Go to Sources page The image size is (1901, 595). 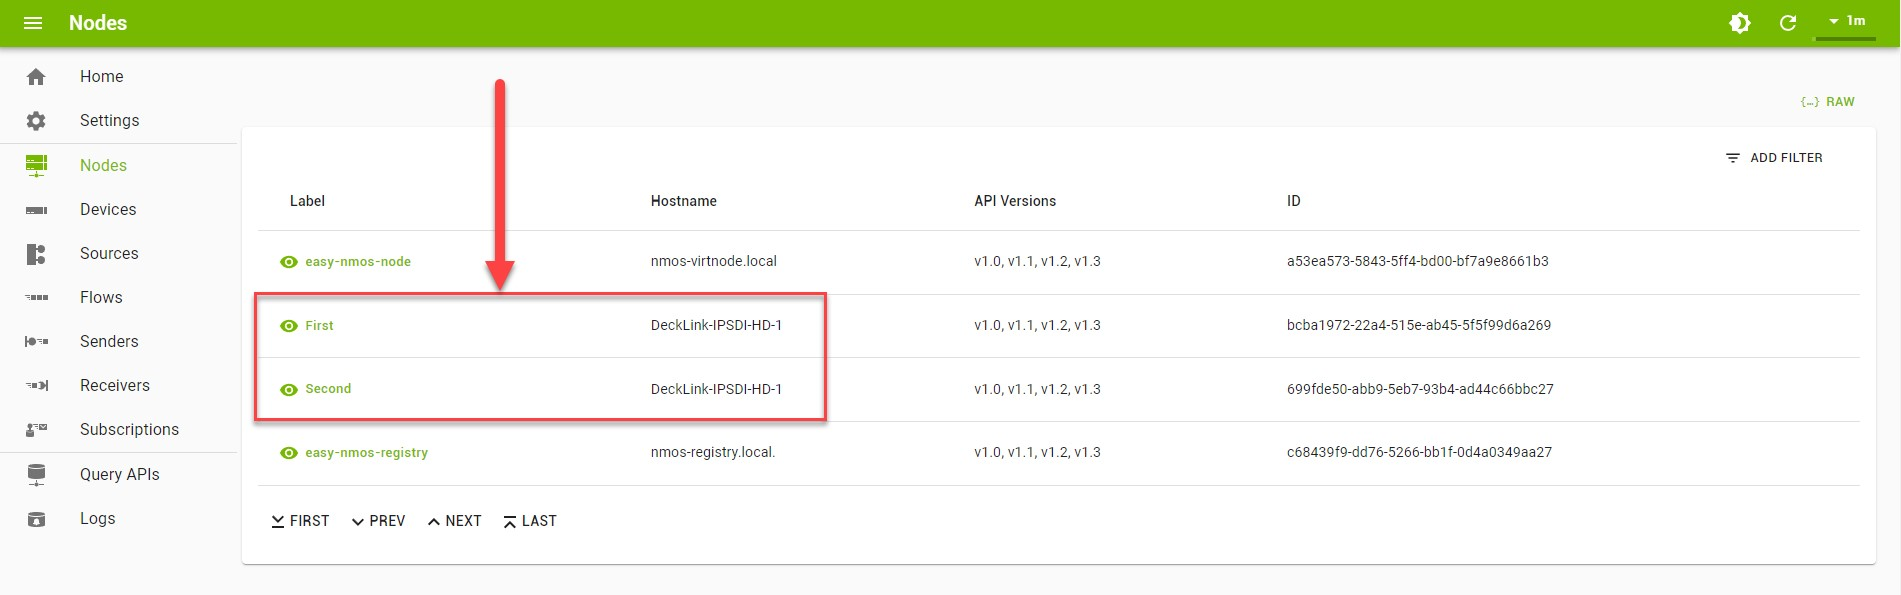coord(109,254)
